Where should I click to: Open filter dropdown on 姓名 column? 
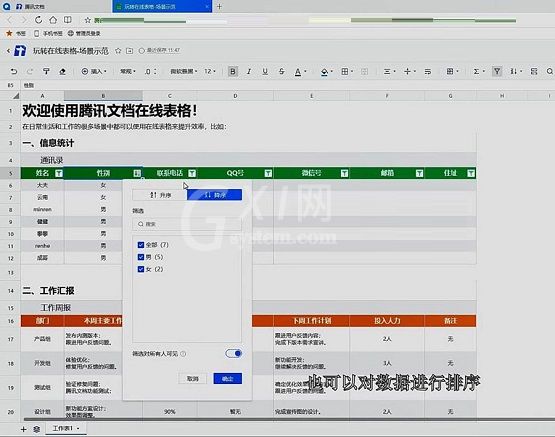click(x=59, y=173)
